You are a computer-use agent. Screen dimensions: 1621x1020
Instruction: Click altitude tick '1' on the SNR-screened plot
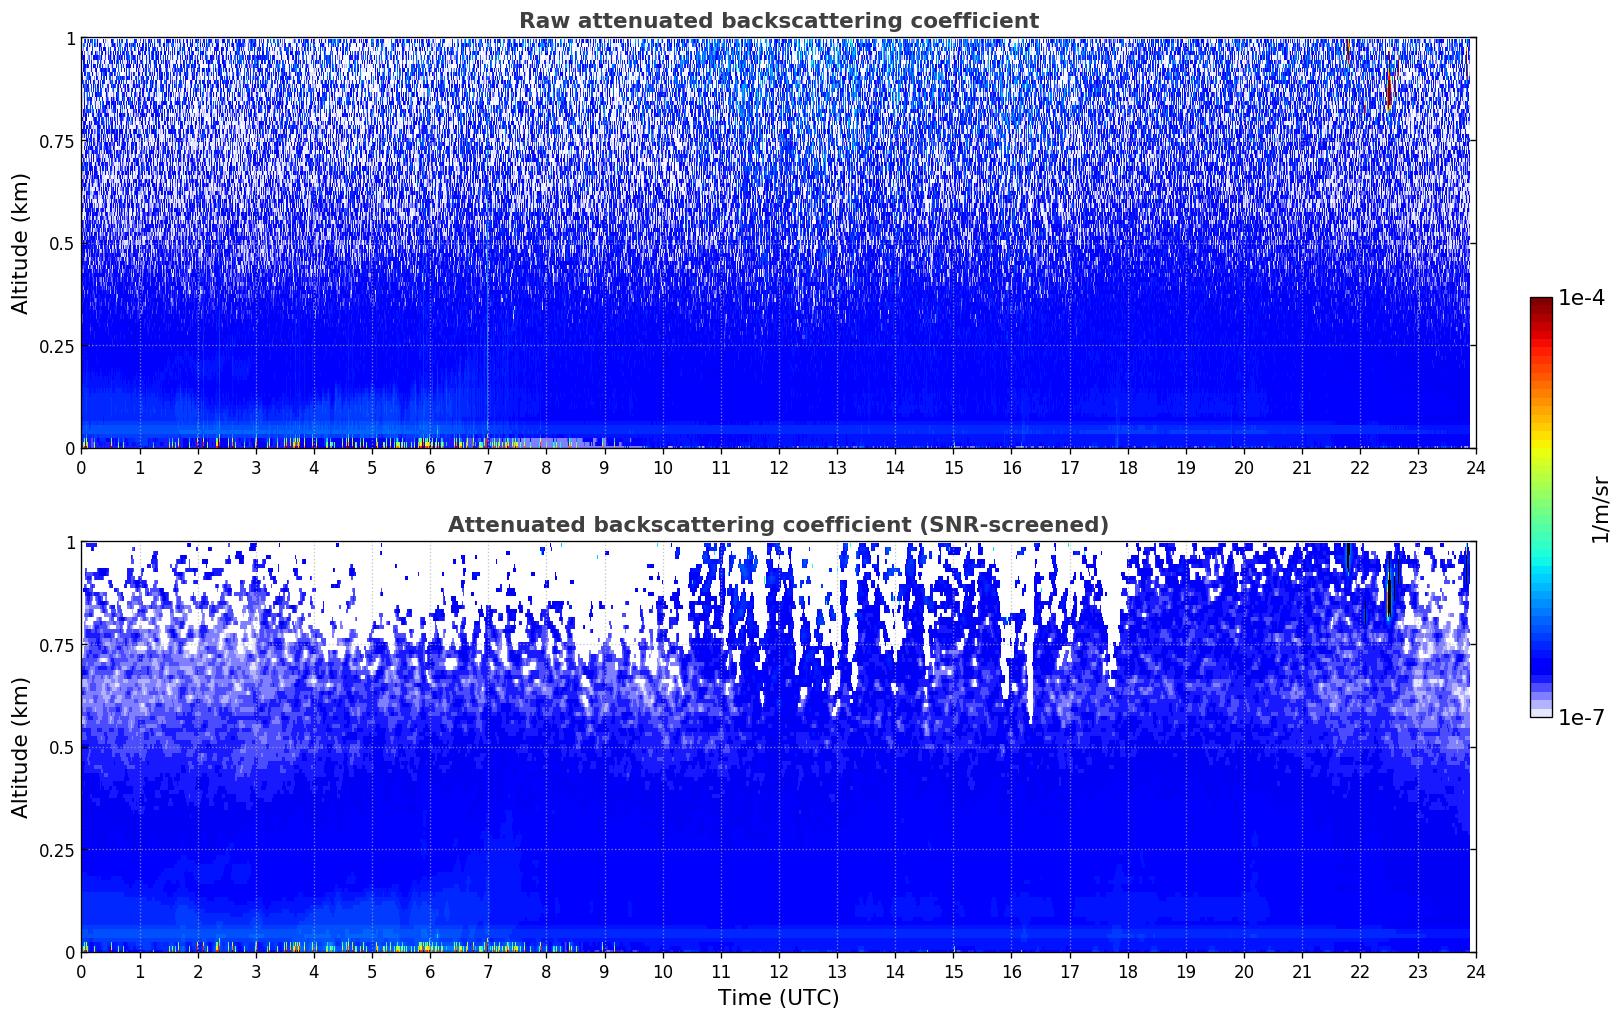[x=70, y=542]
